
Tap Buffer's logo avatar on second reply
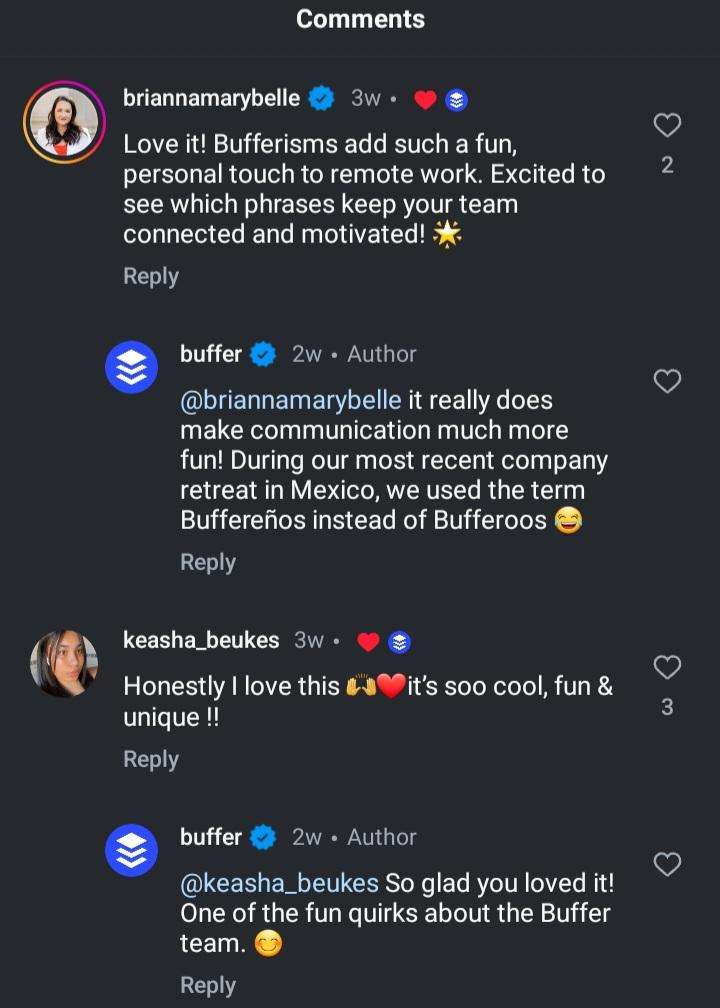click(x=131, y=850)
